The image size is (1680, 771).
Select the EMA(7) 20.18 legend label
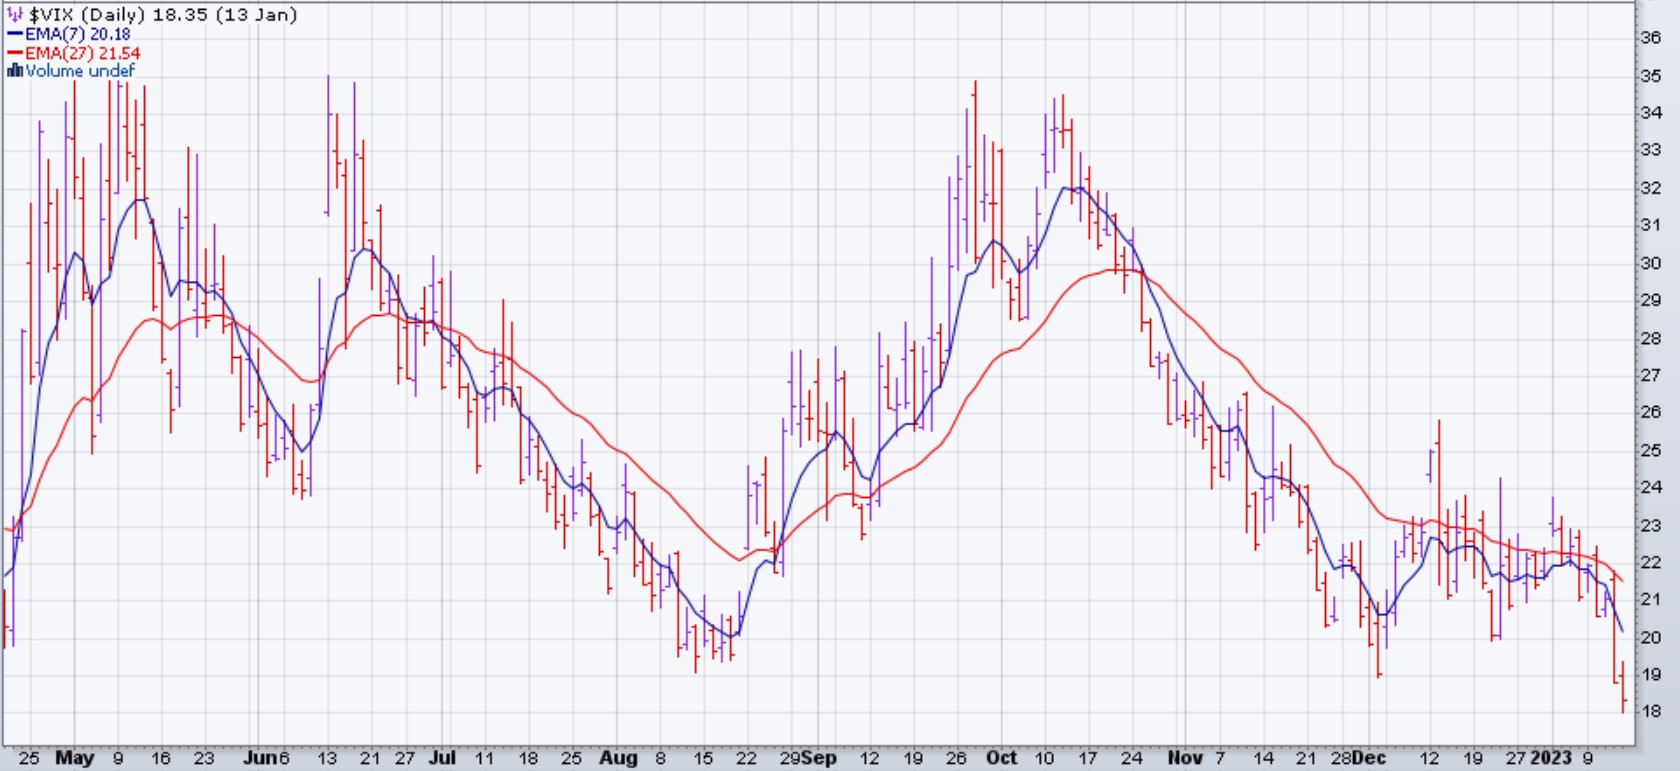pyautogui.click(x=78, y=34)
